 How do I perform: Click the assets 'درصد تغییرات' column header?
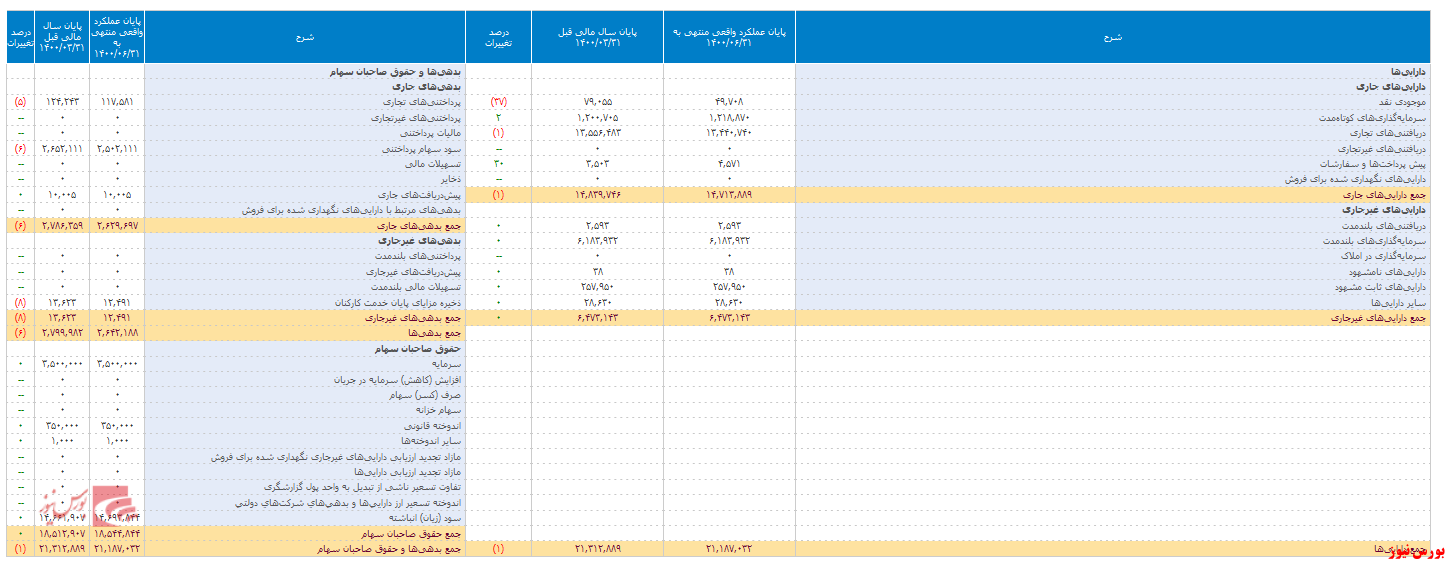[x=497, y=37]
